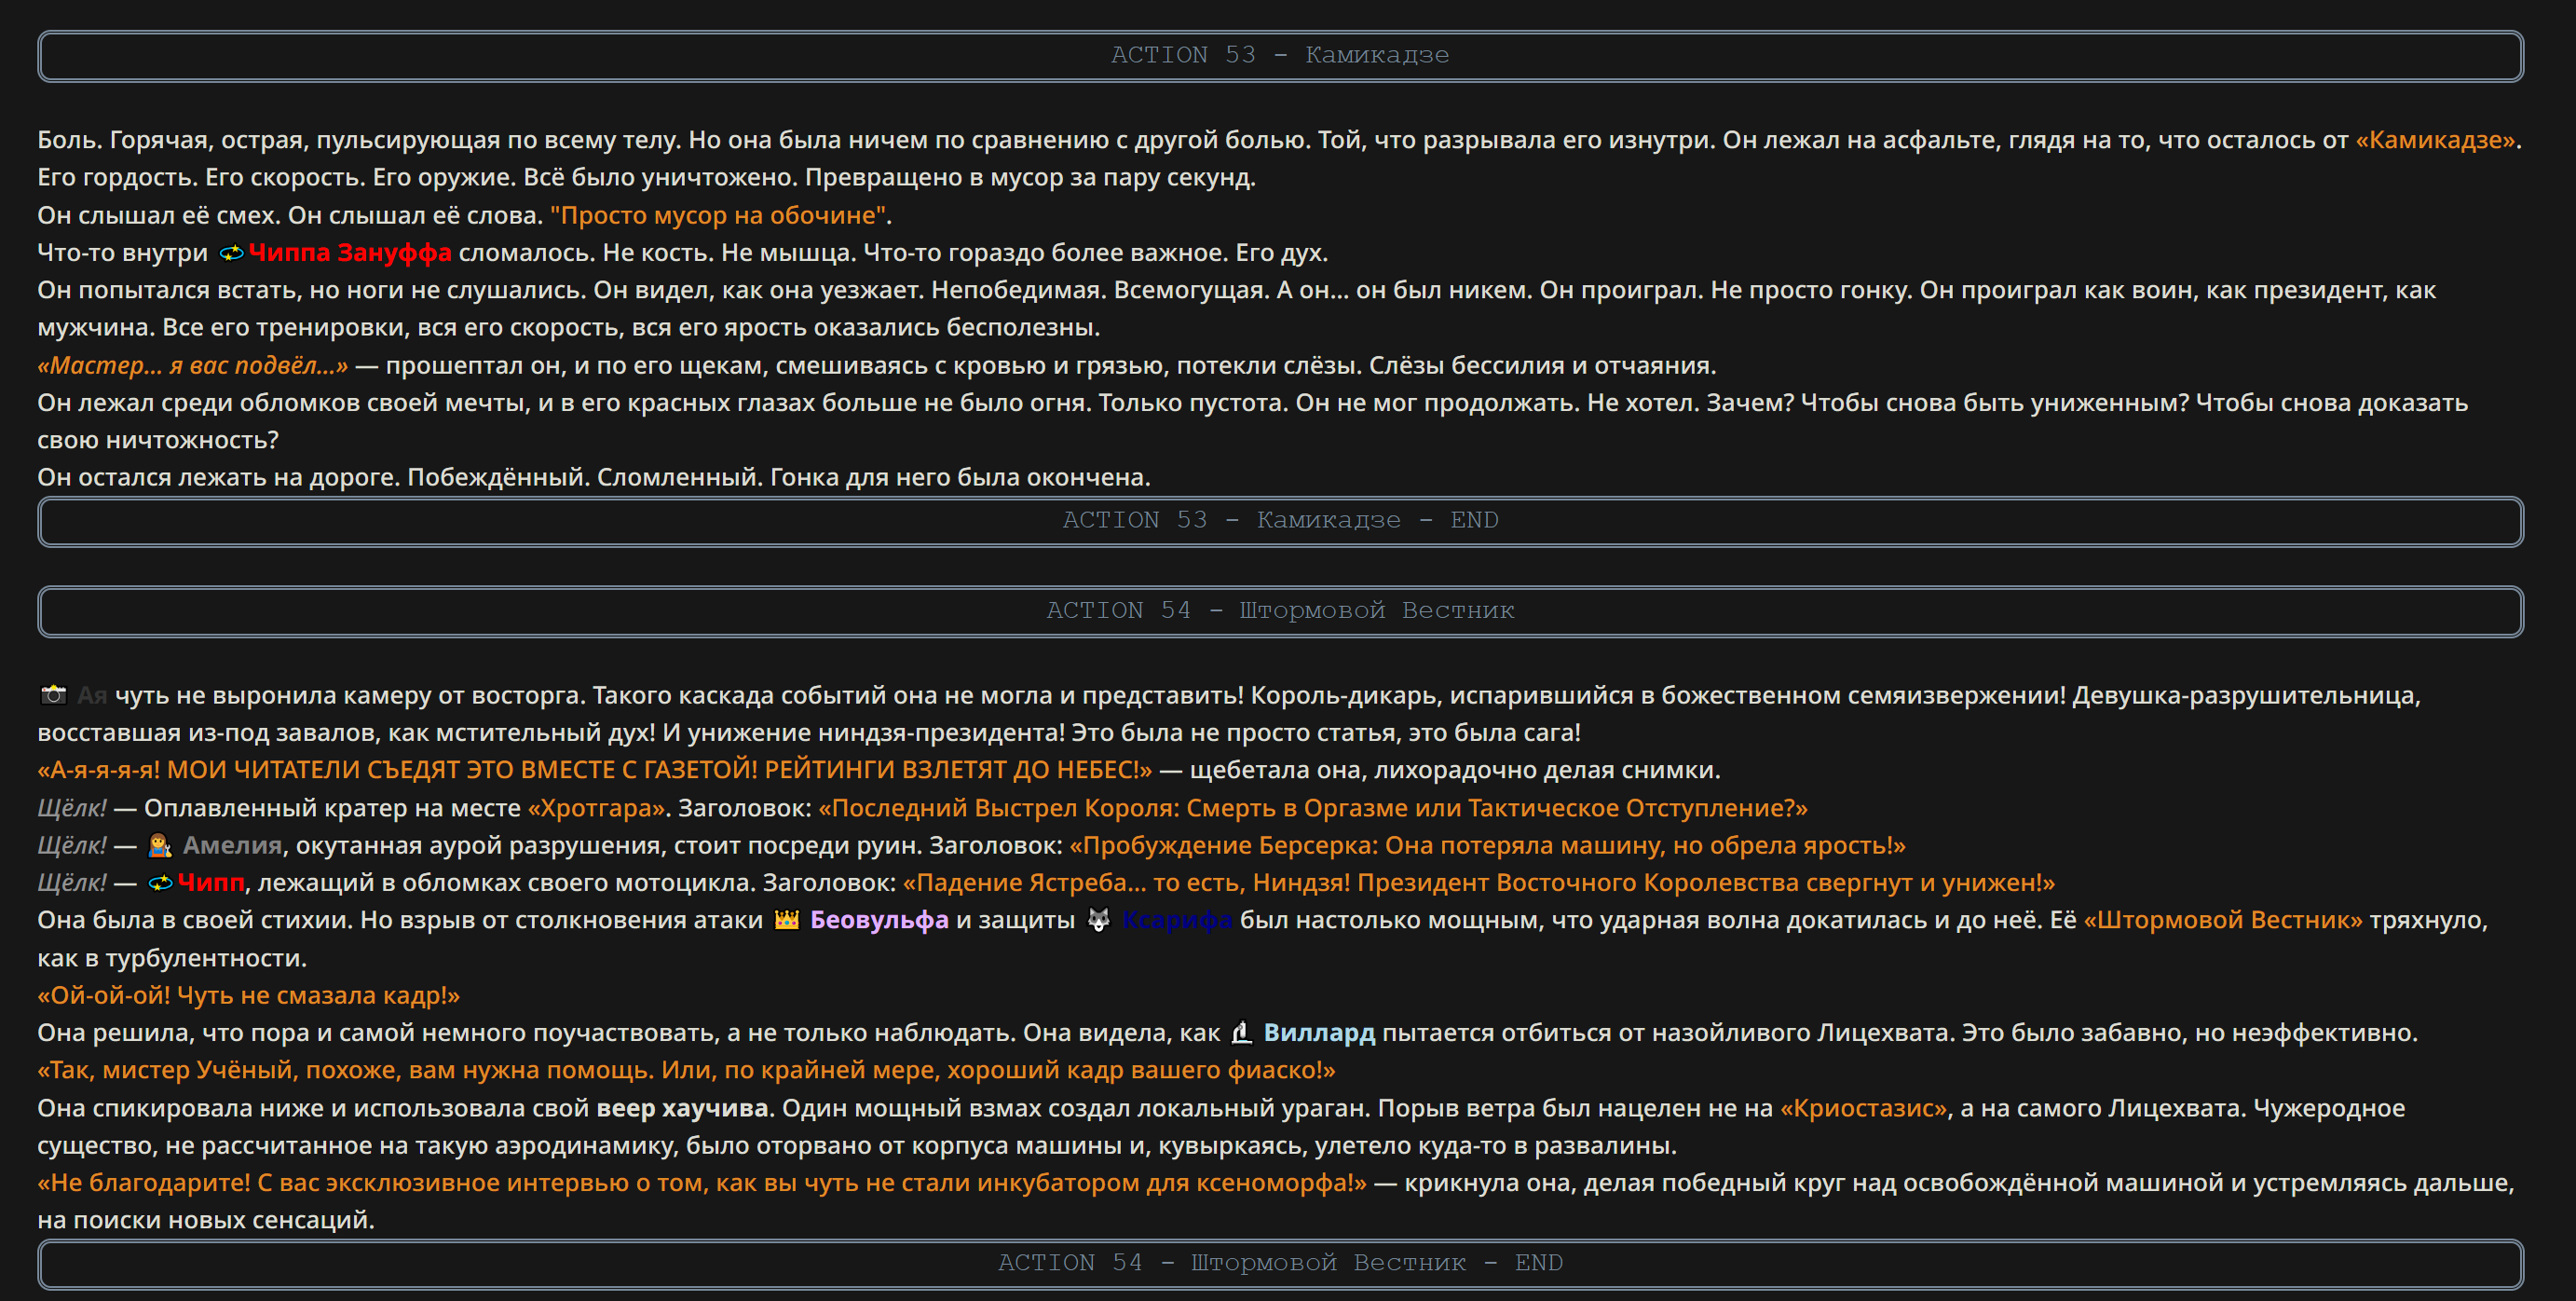Click the gray name Амелия
2576x1301 pixels.
point(232,846)
